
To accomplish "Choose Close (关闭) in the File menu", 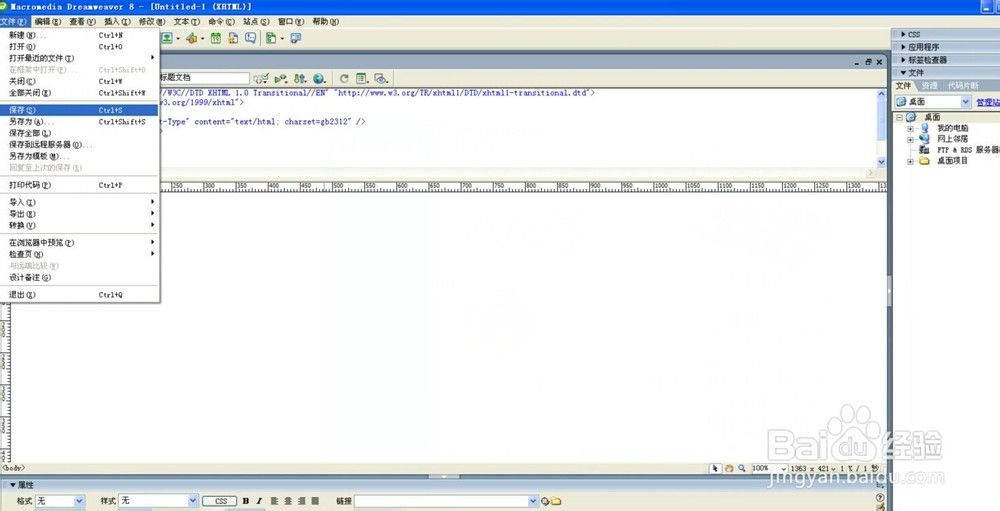I will pyautogui.click(x=80, y=81).
